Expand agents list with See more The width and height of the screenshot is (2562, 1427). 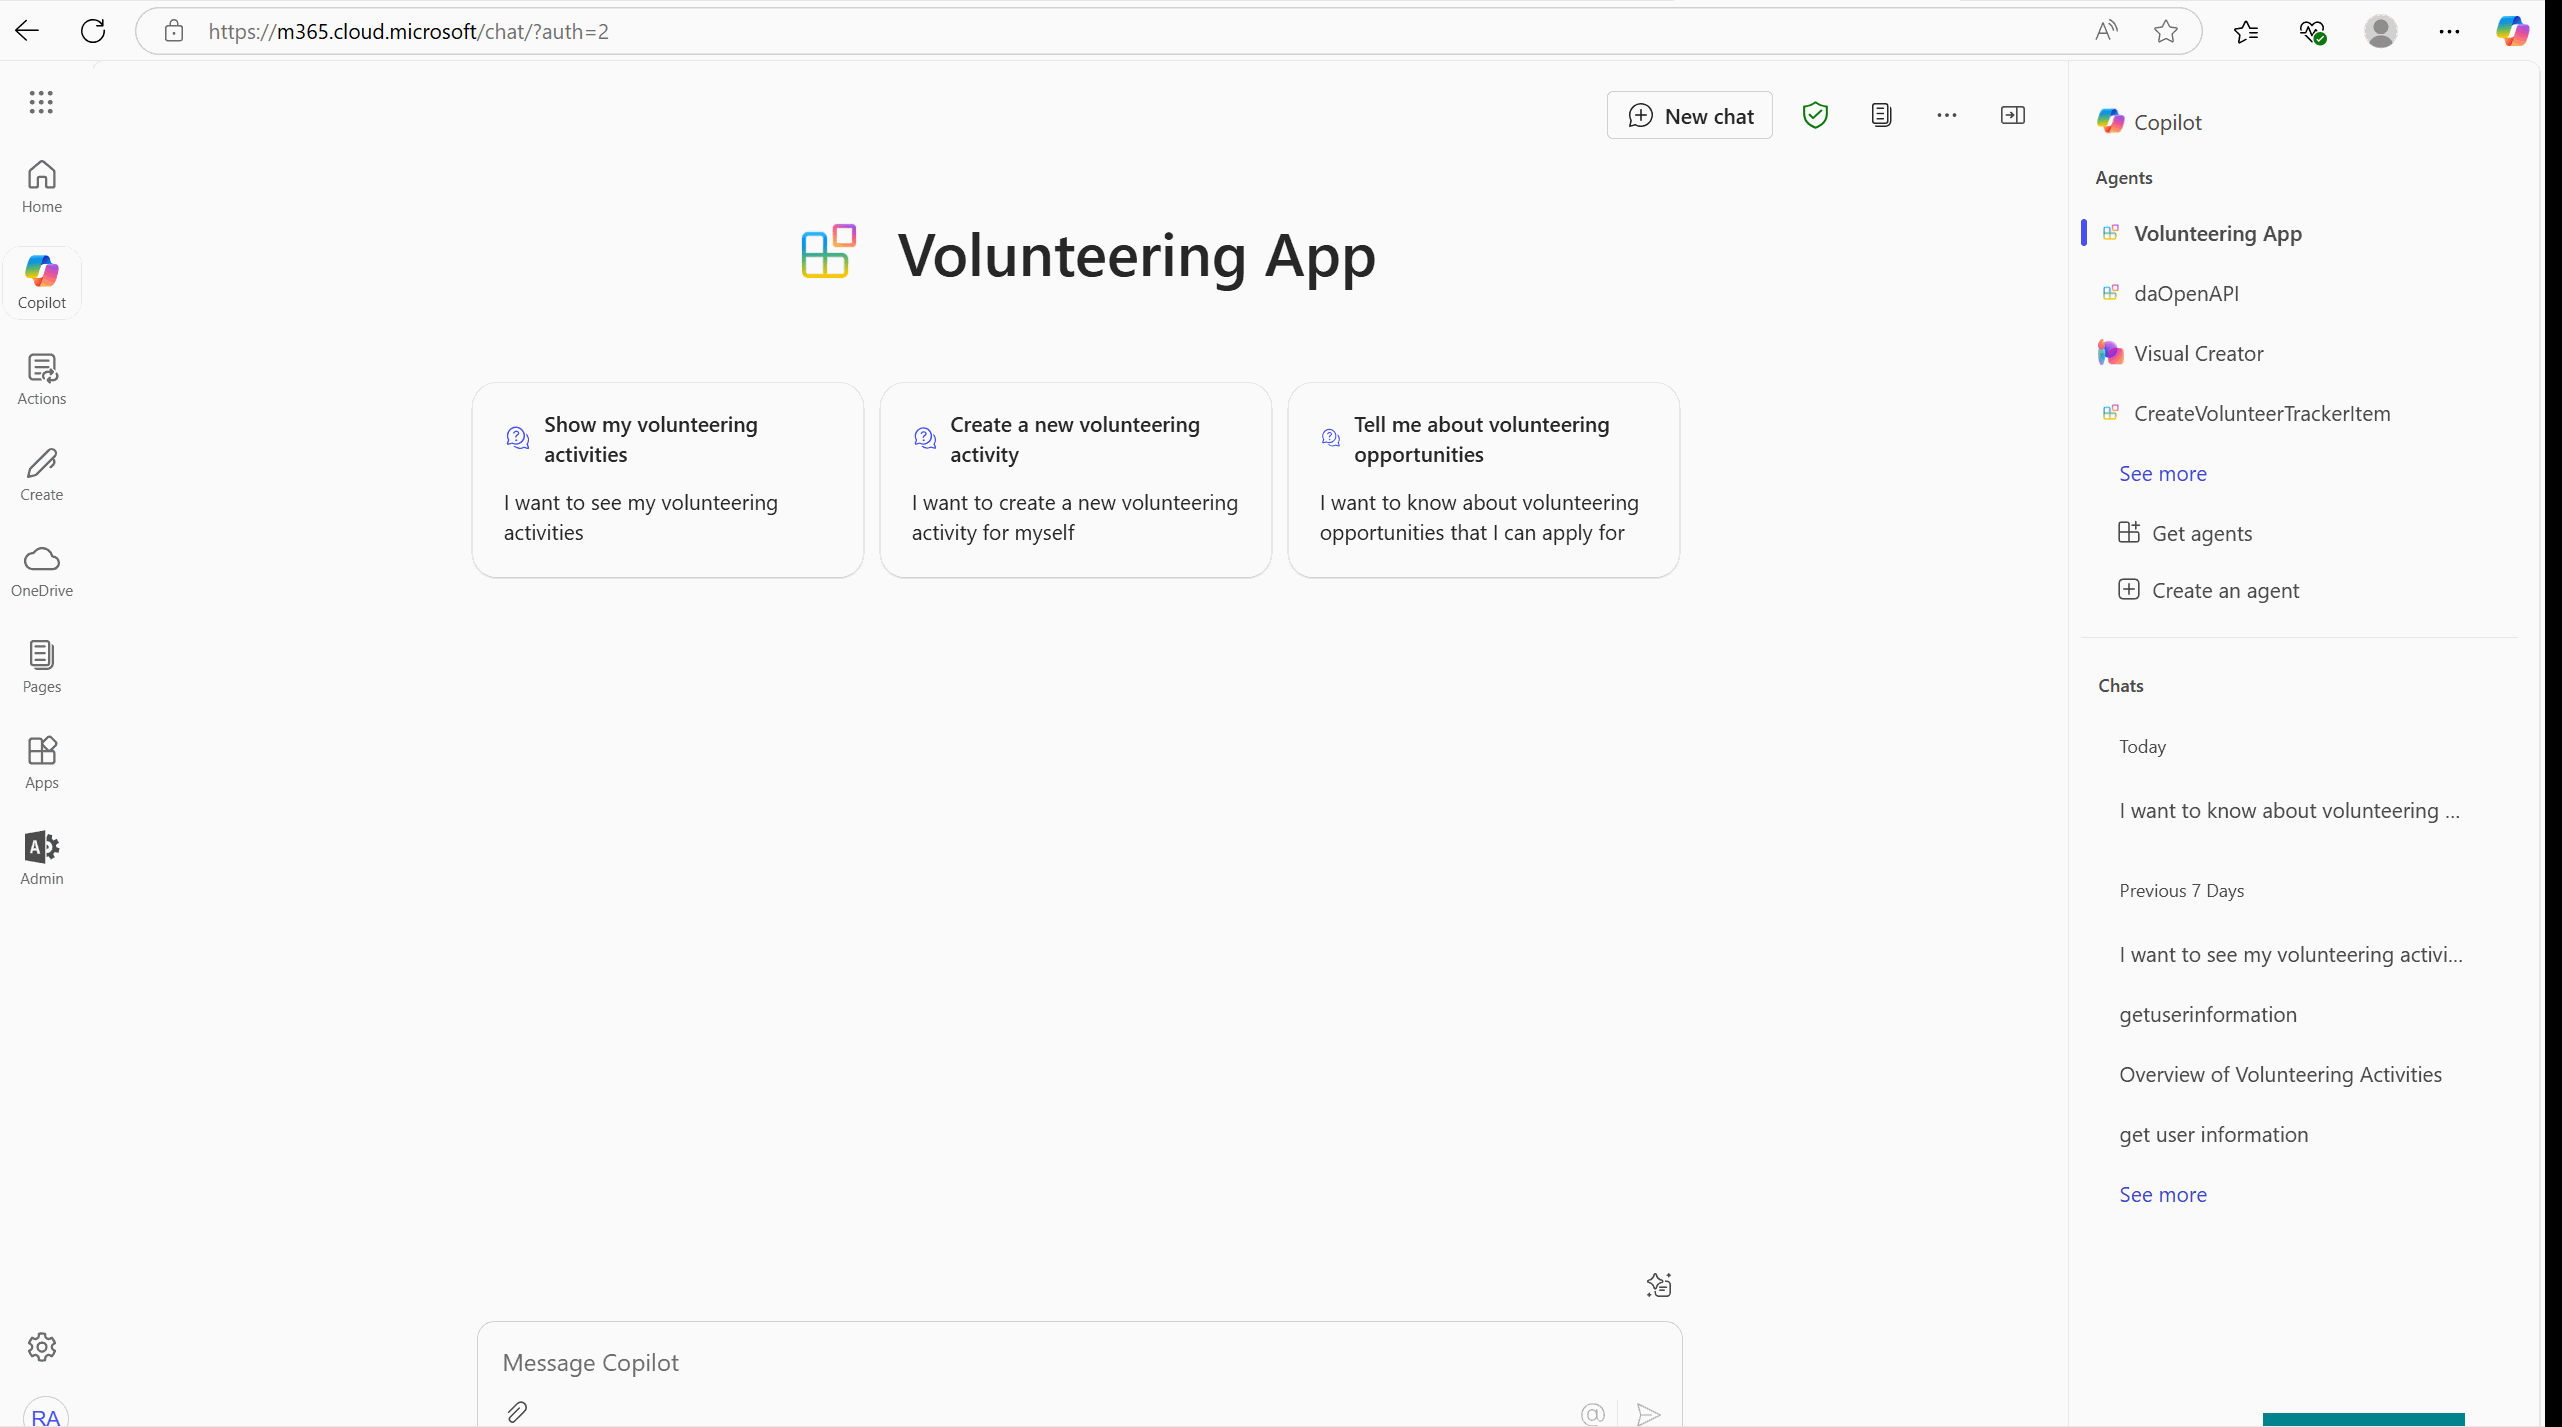tap(2162, 473)
